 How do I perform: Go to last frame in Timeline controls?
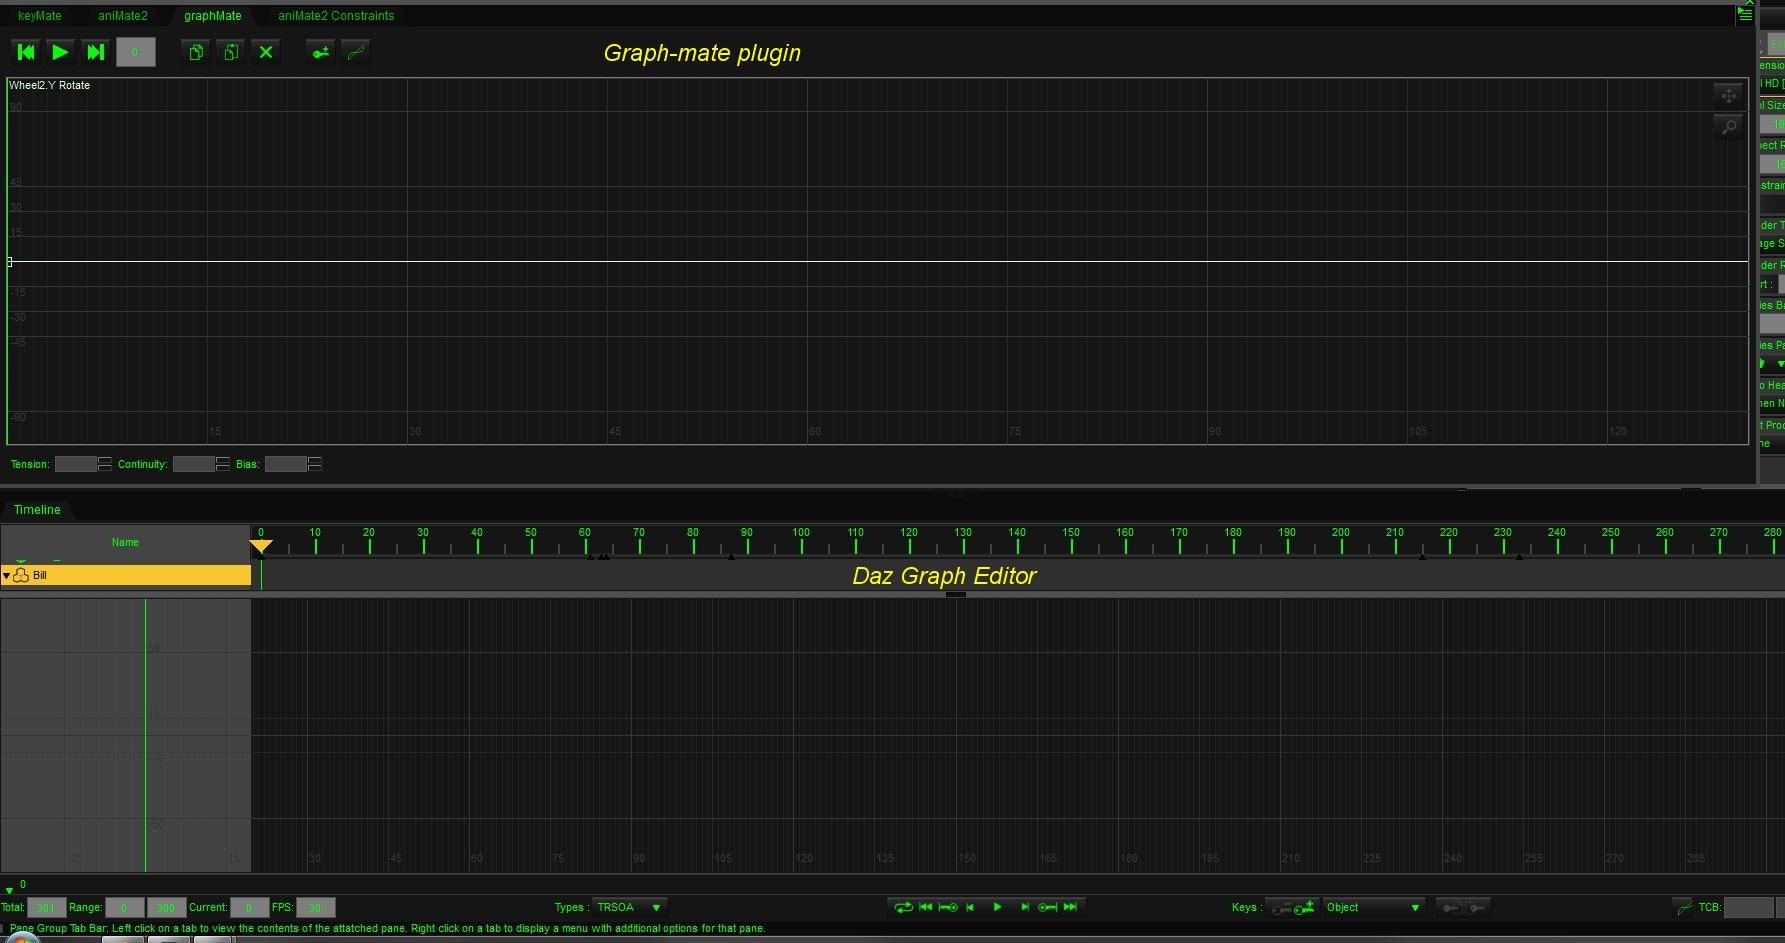point(1070,907)
